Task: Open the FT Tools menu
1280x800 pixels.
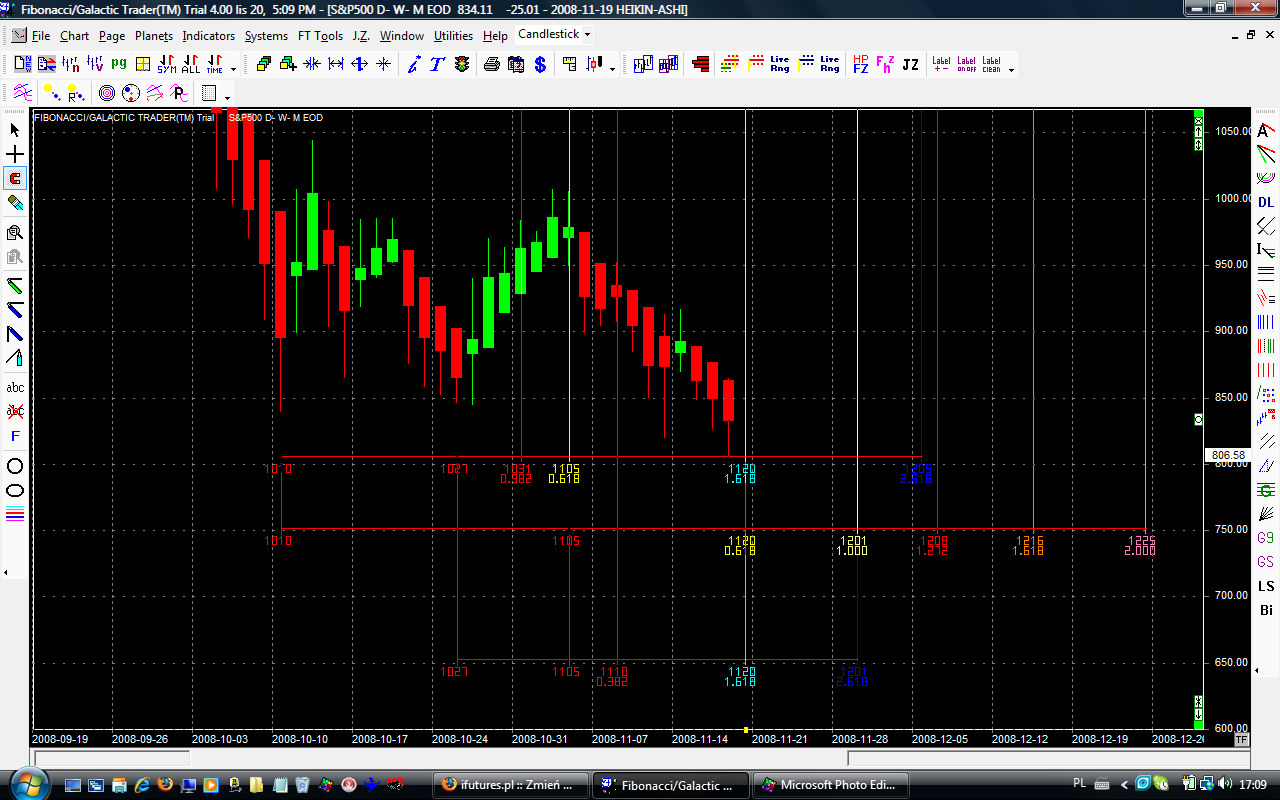Action: click(x=320, y=36)
